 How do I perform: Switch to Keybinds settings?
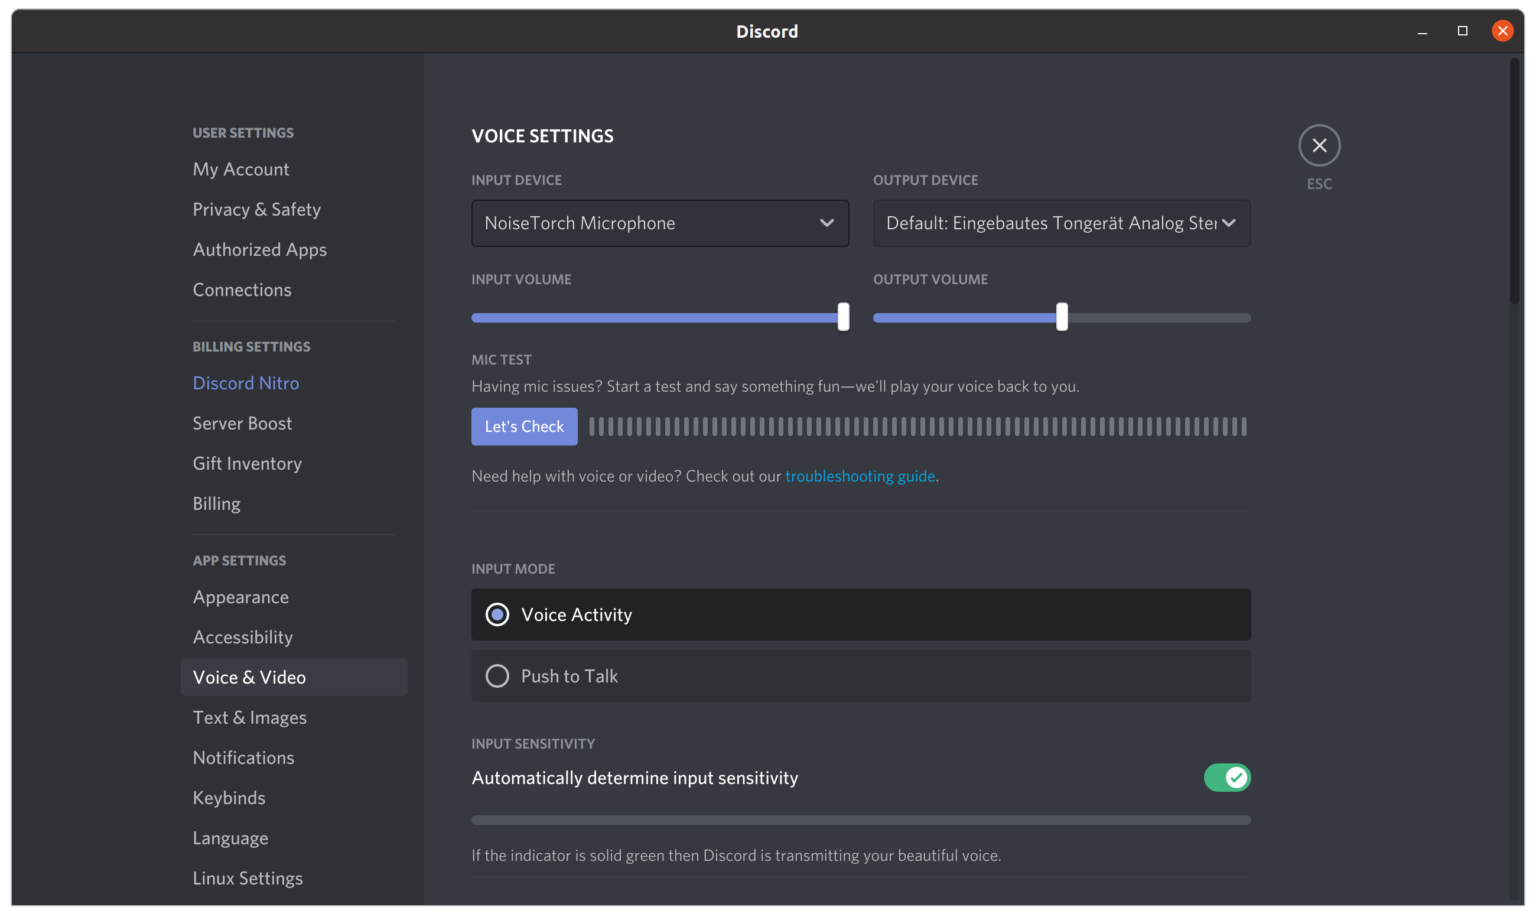tap(229, 799)
